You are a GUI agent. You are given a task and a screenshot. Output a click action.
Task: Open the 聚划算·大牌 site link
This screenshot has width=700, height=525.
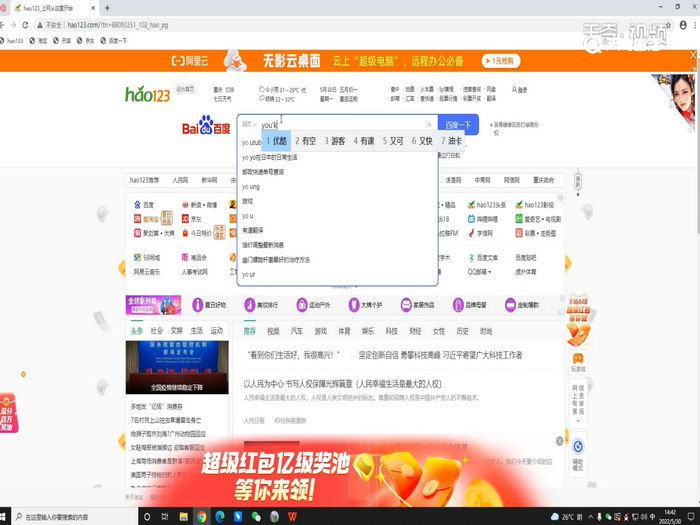154,233
